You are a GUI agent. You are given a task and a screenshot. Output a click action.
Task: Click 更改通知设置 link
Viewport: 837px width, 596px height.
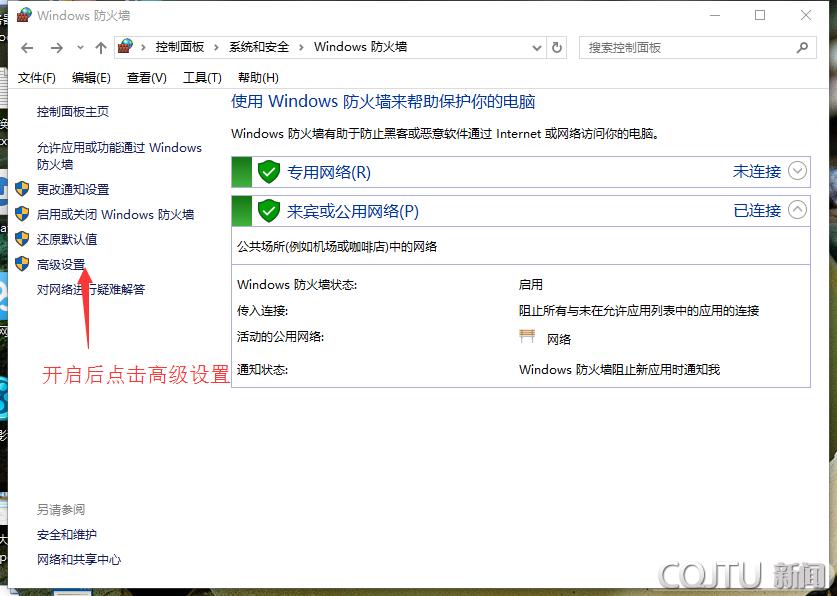(x=73, y=189)
